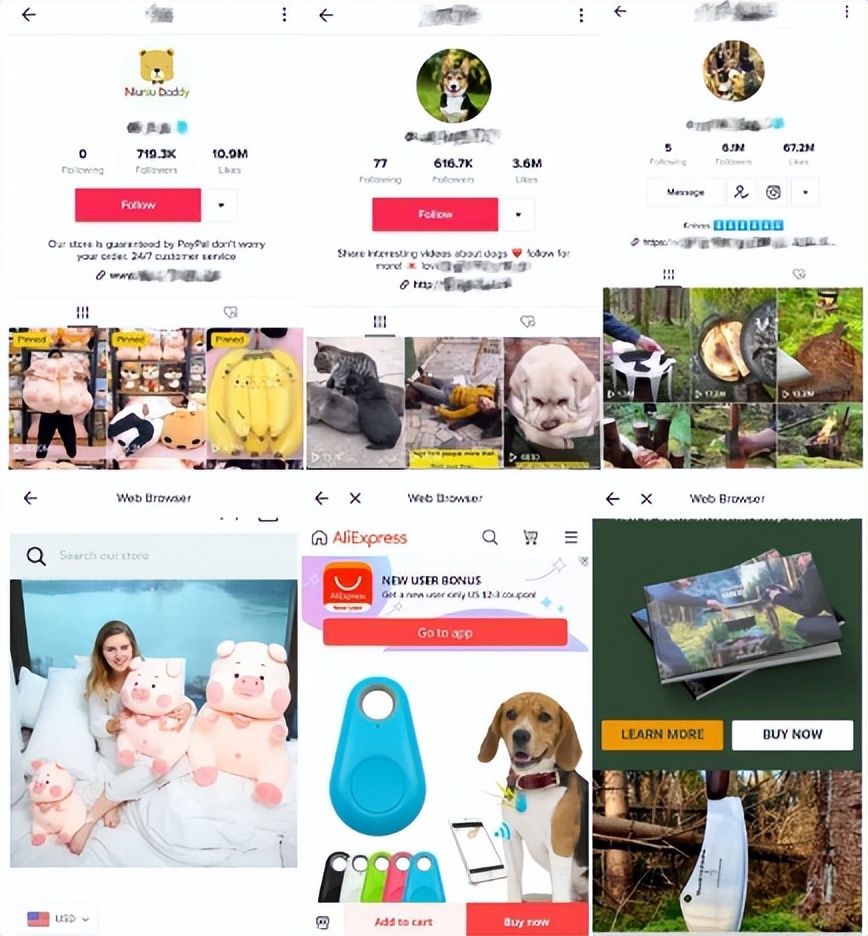Image resolution: width=868 pixels, height=936 pixels.
Task: Go back from the corgi profile
Action: pos(326,15)
